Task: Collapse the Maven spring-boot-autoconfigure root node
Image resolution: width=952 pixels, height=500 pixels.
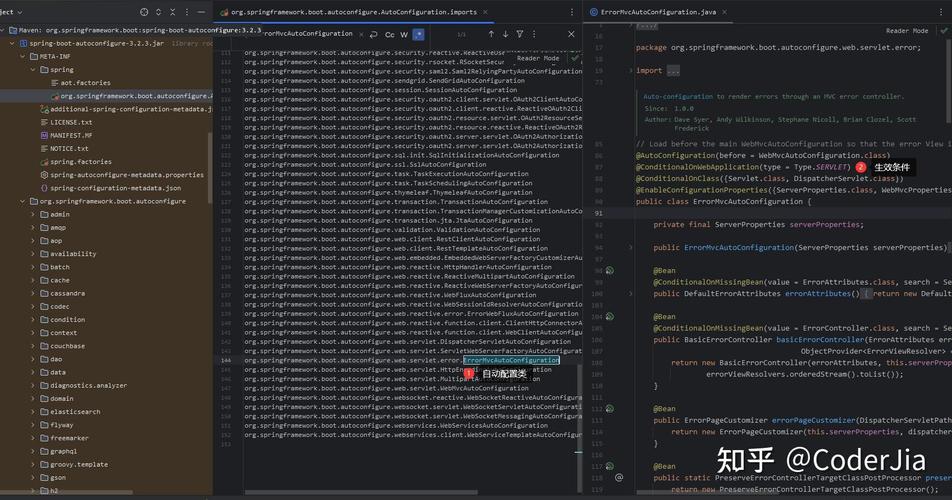Action: 3,30
